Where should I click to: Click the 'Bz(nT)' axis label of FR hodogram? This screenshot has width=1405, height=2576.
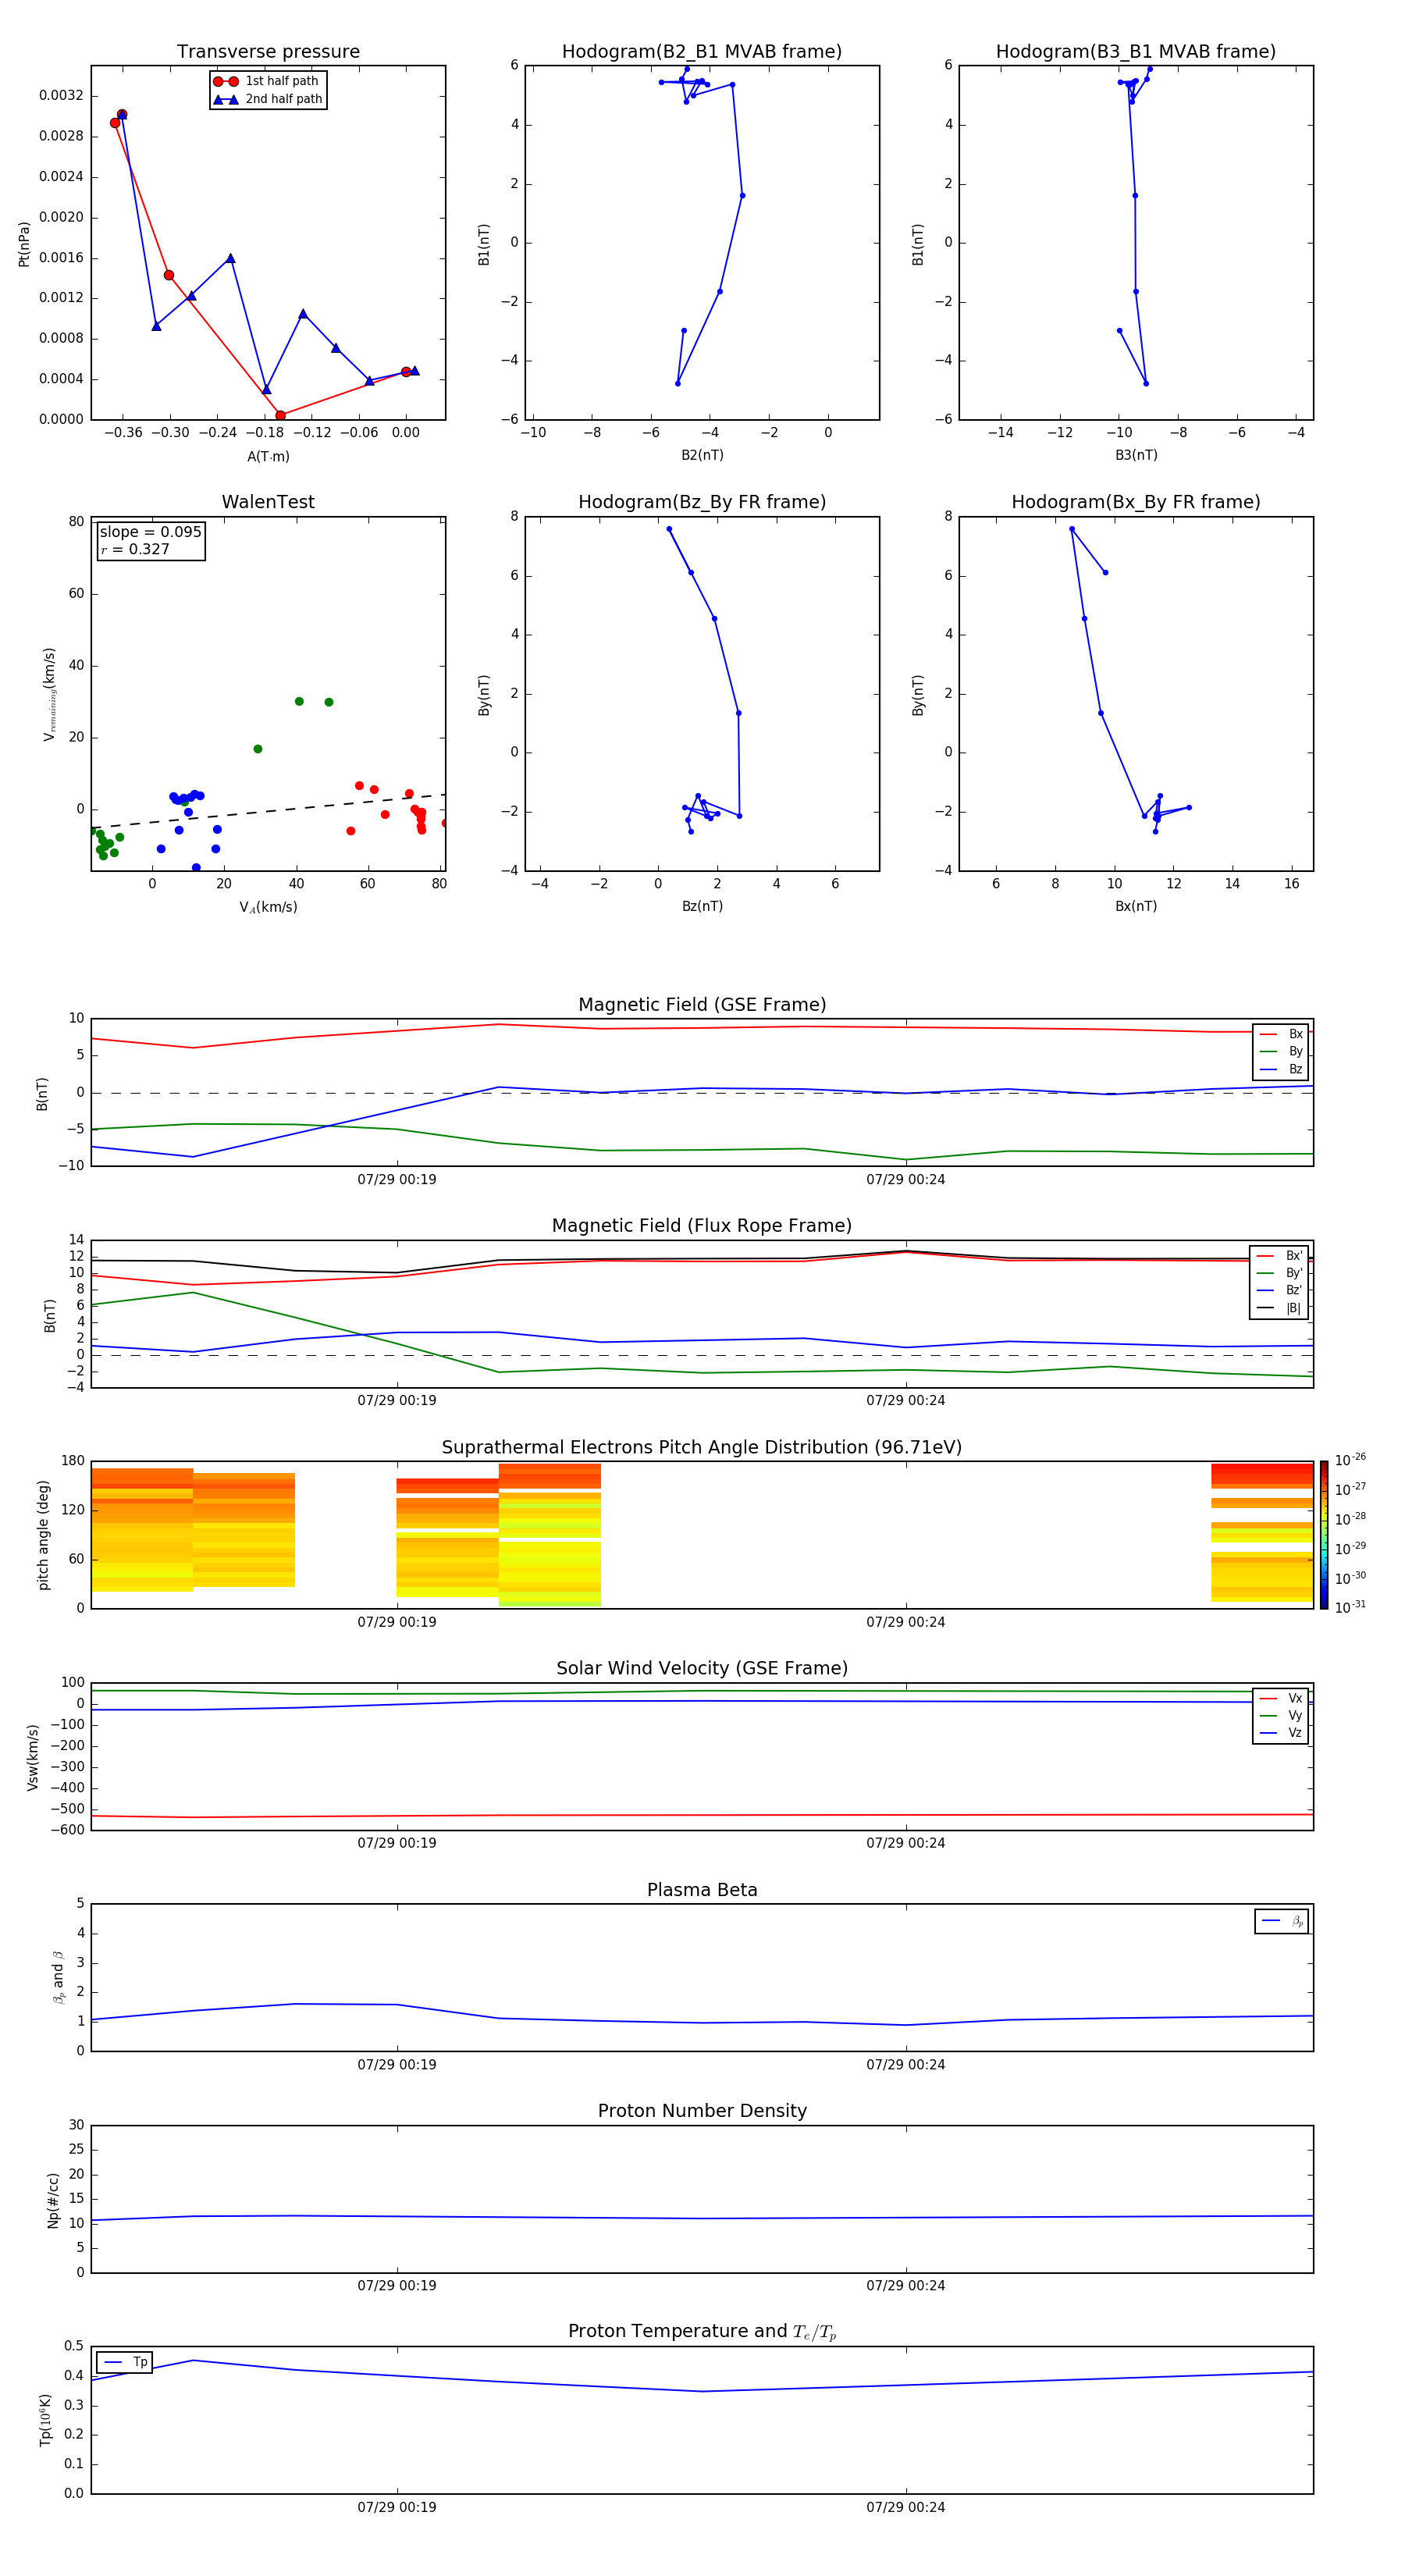coord(702,906)
